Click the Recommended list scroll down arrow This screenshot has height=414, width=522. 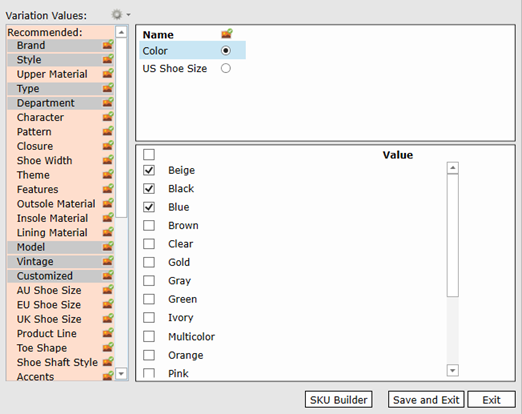121,374
